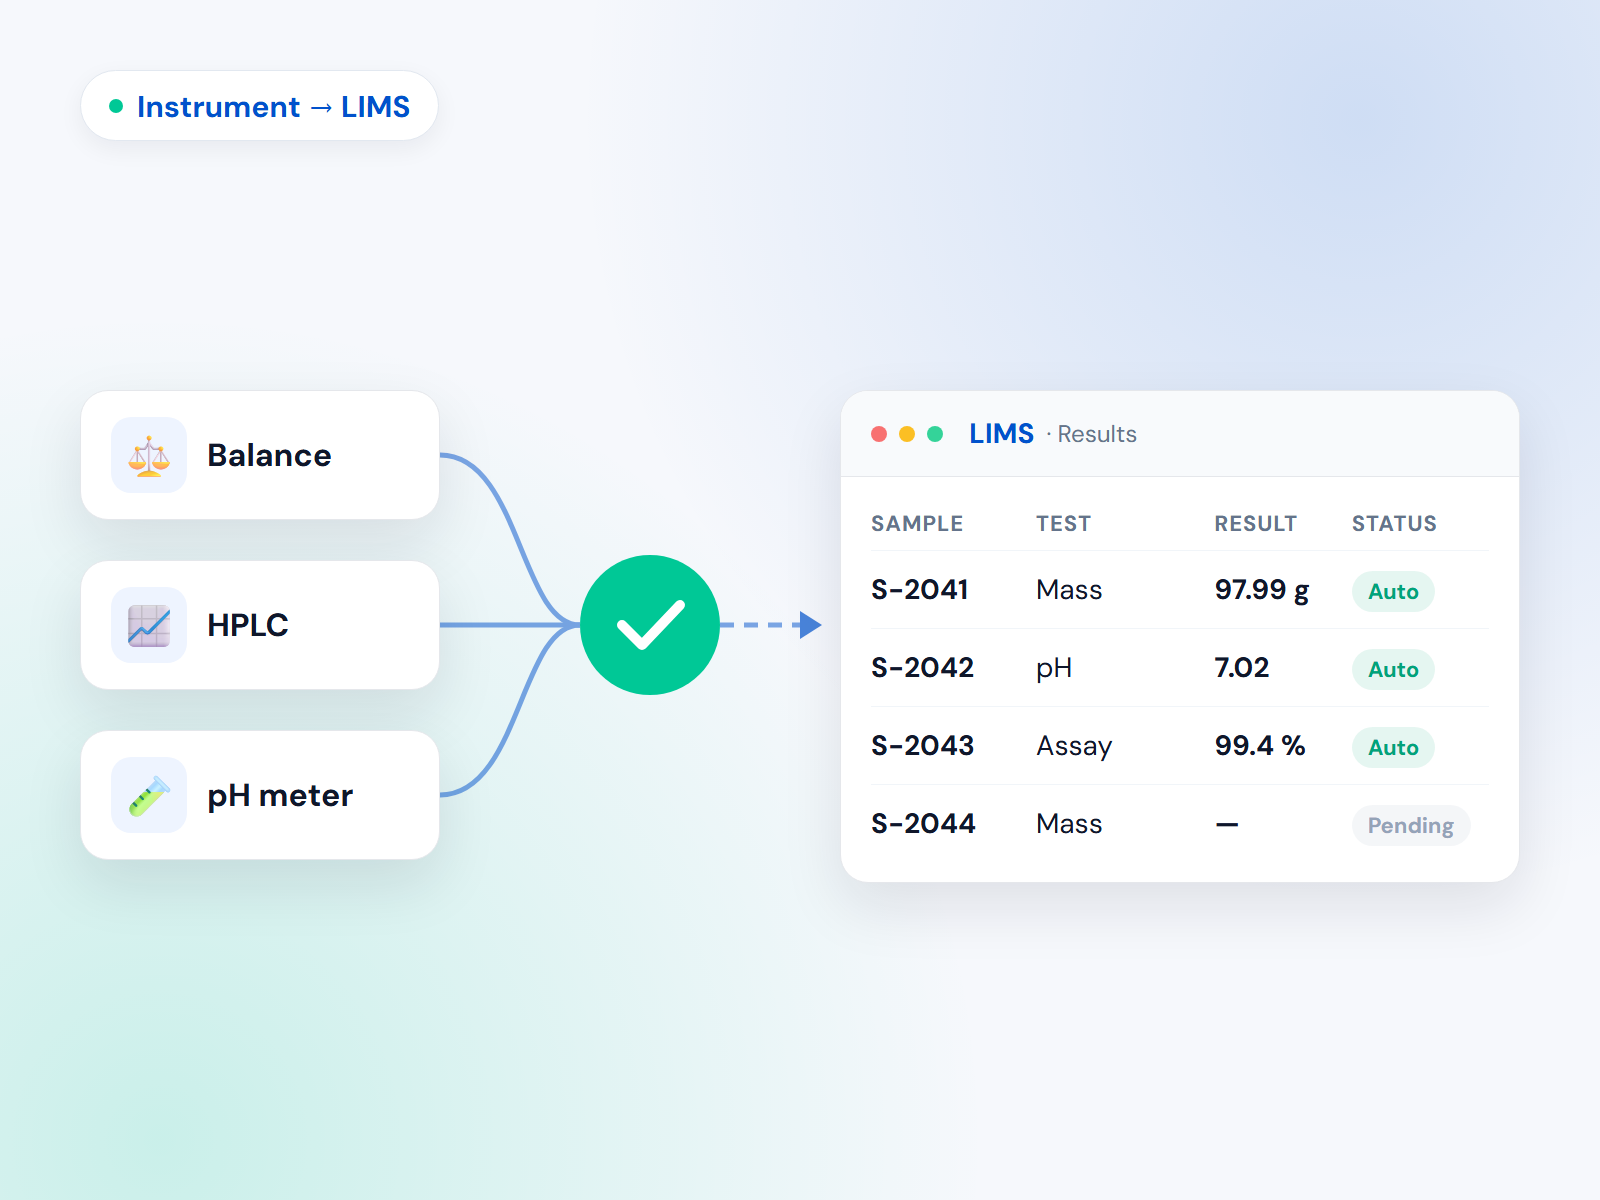Open sample S-2041
Screen dimensions: 1600x1200
(920, 590)
